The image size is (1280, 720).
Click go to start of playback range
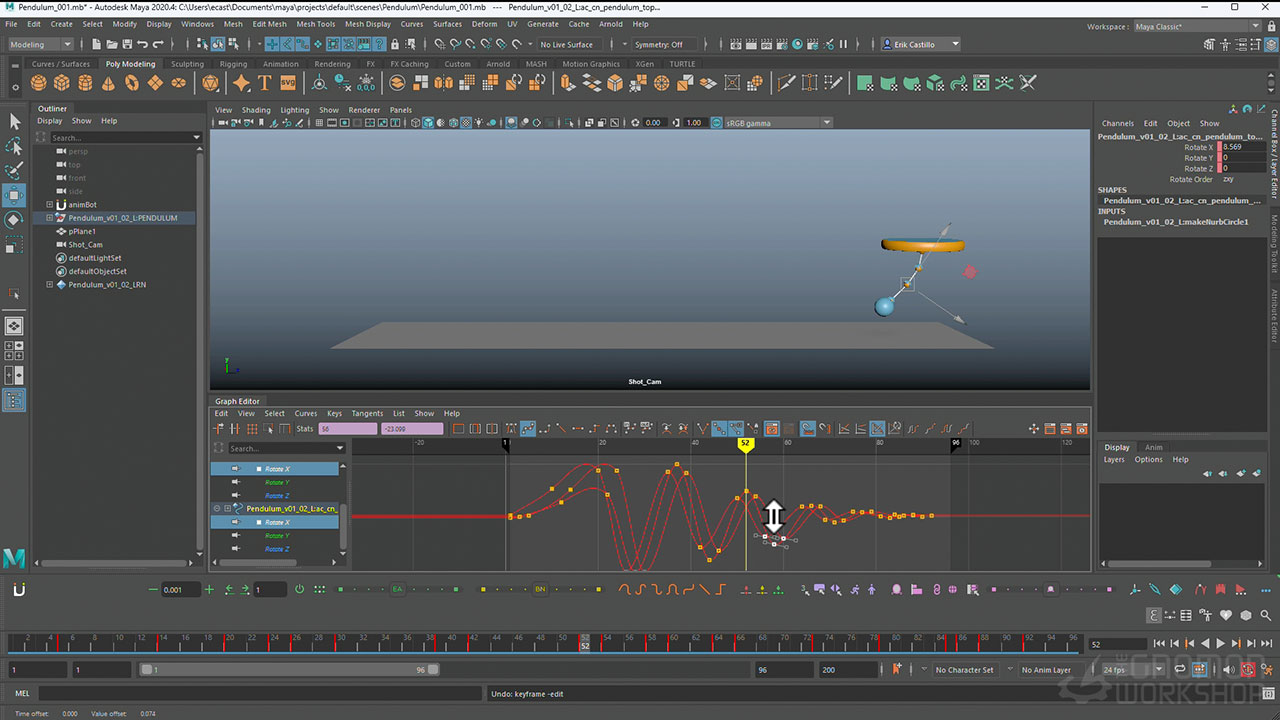coord(1159,644)
